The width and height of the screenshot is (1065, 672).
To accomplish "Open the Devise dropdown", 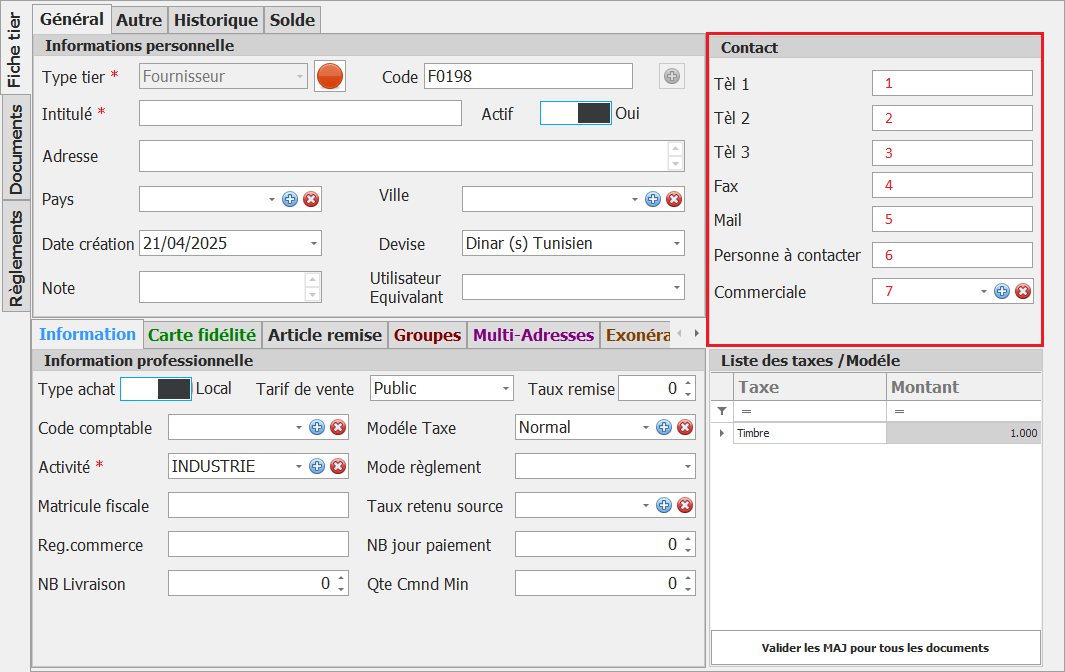I will (x=676, y=243).
